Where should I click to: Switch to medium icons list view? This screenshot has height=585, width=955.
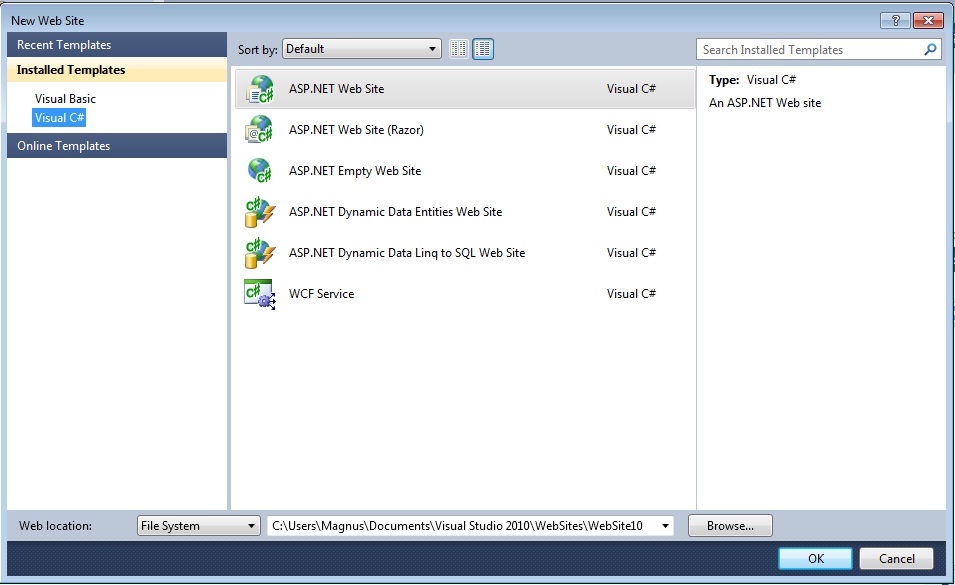click(483, 49)
